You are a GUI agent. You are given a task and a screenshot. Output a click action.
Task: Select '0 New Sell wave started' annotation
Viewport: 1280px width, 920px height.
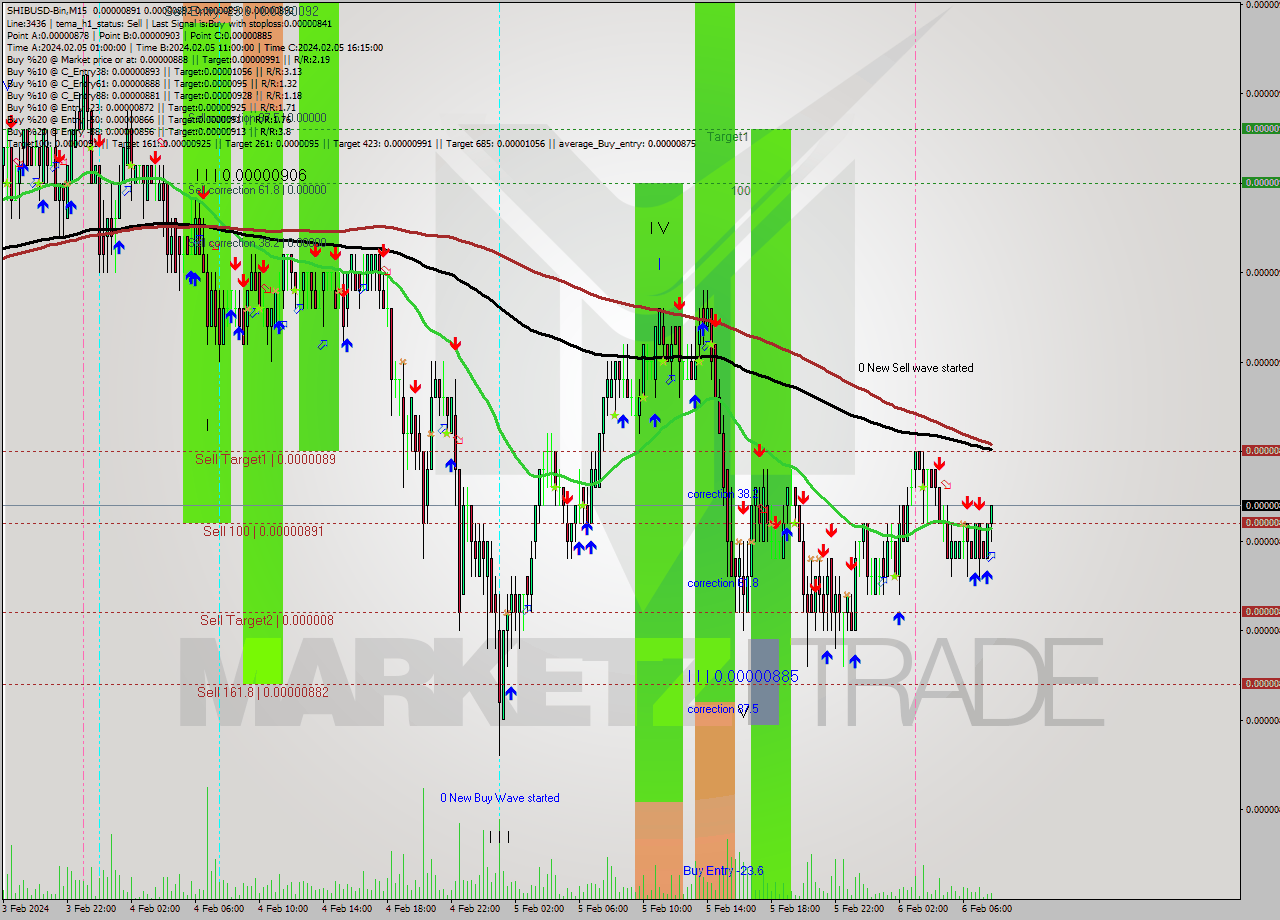pos(916,368)
